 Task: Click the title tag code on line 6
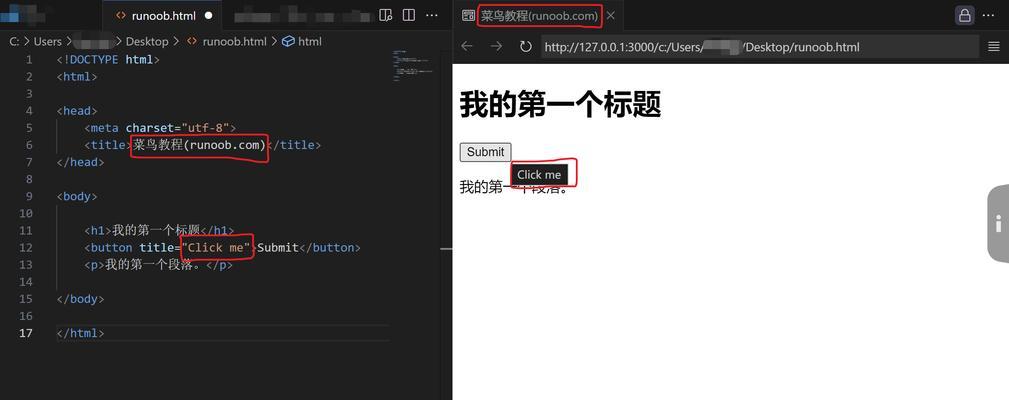[x=202, y=145]
